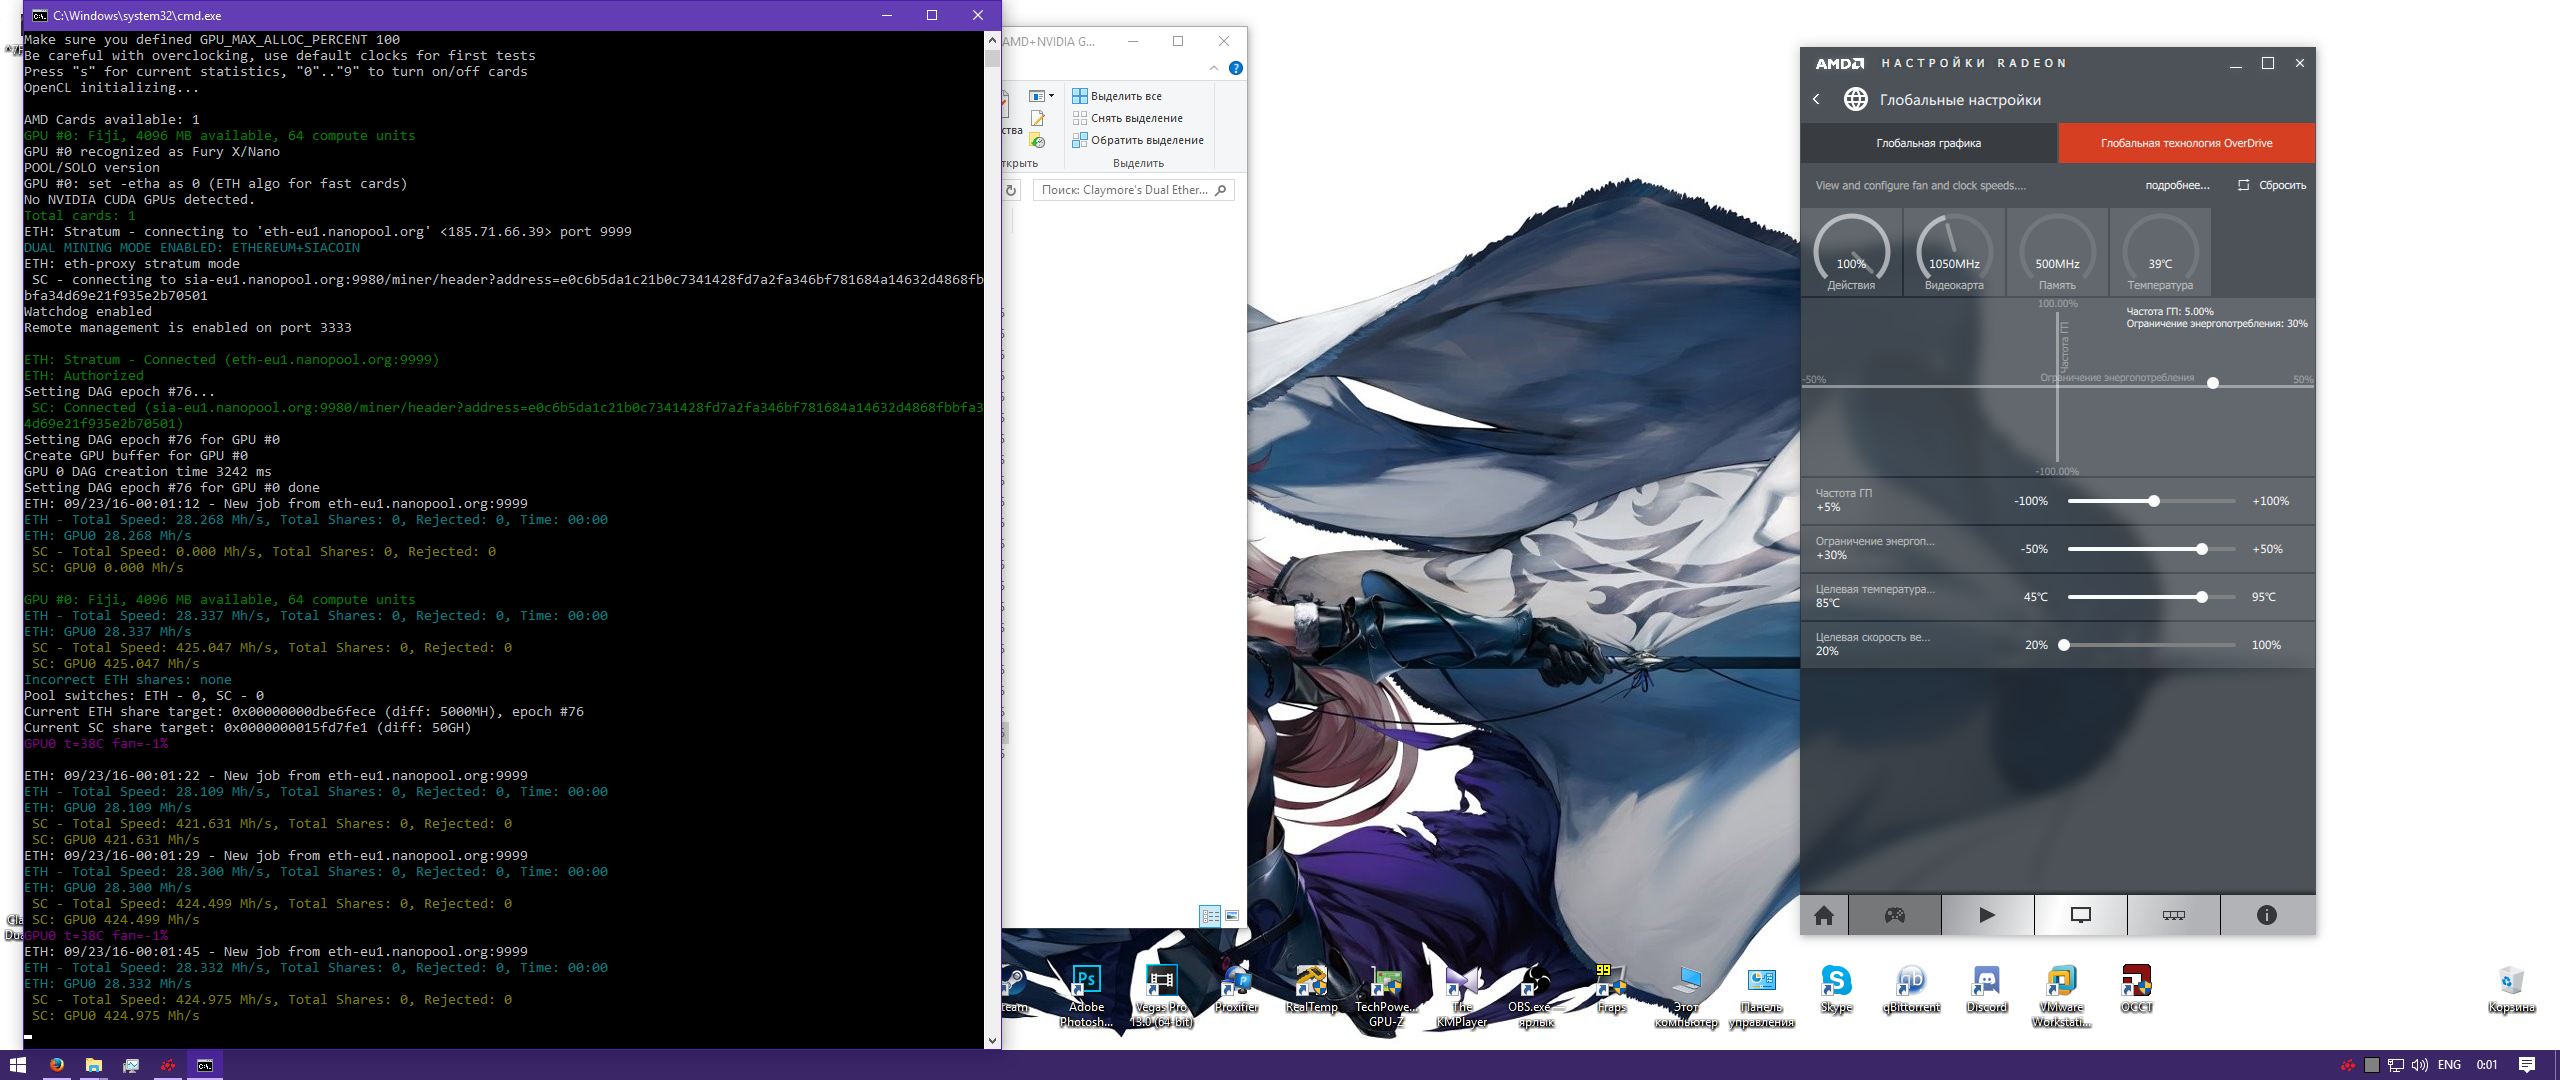Select the Глобальная технология OverDrive tab

[x=2186, y=143]
